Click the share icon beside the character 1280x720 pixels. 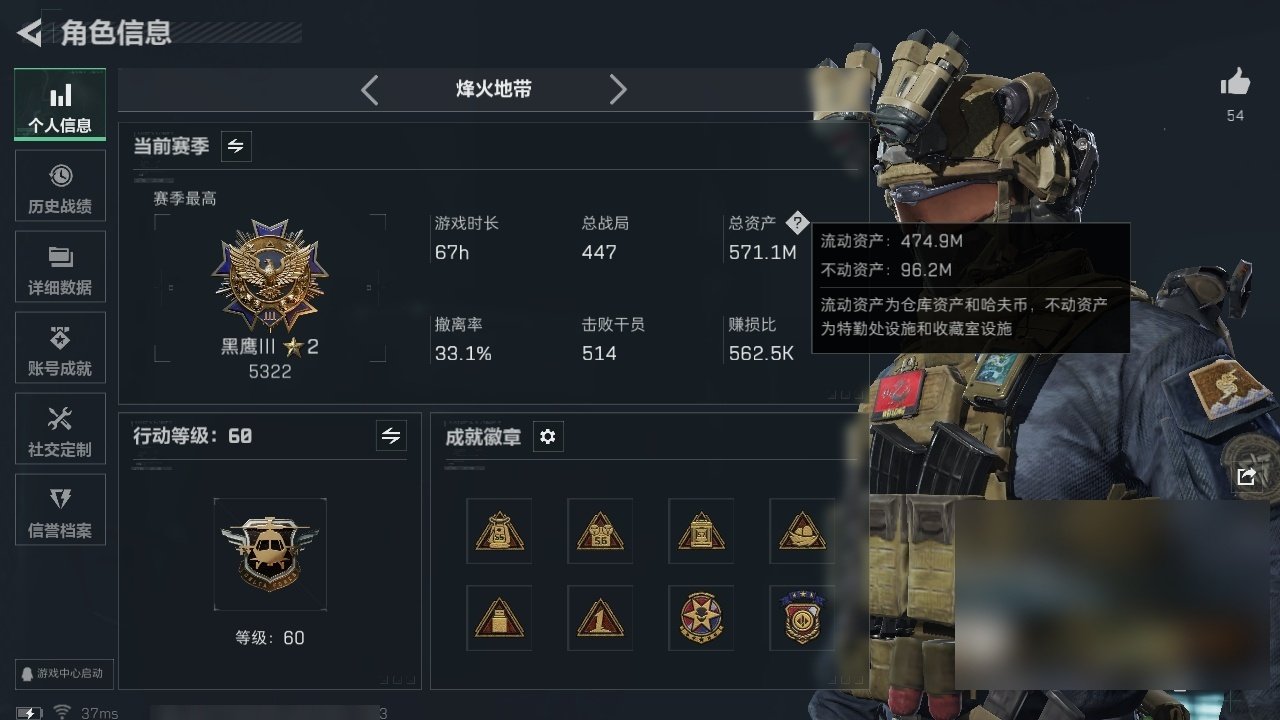pyautogui.click(x=1246, y=477)
